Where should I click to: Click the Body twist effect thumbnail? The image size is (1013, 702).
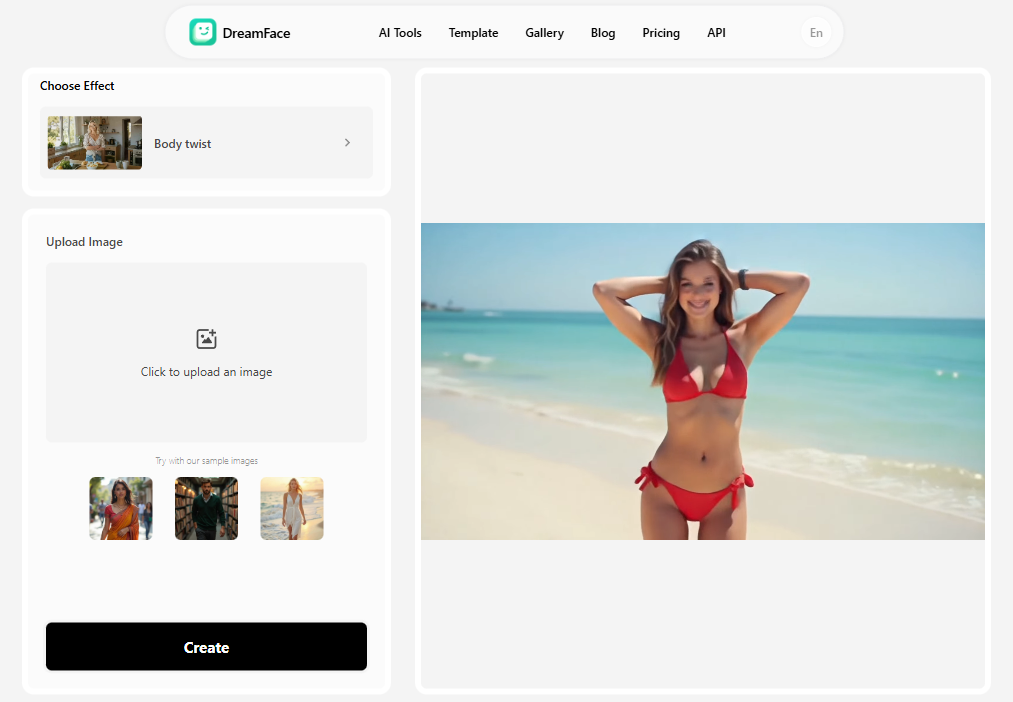(x=95, y=143)
